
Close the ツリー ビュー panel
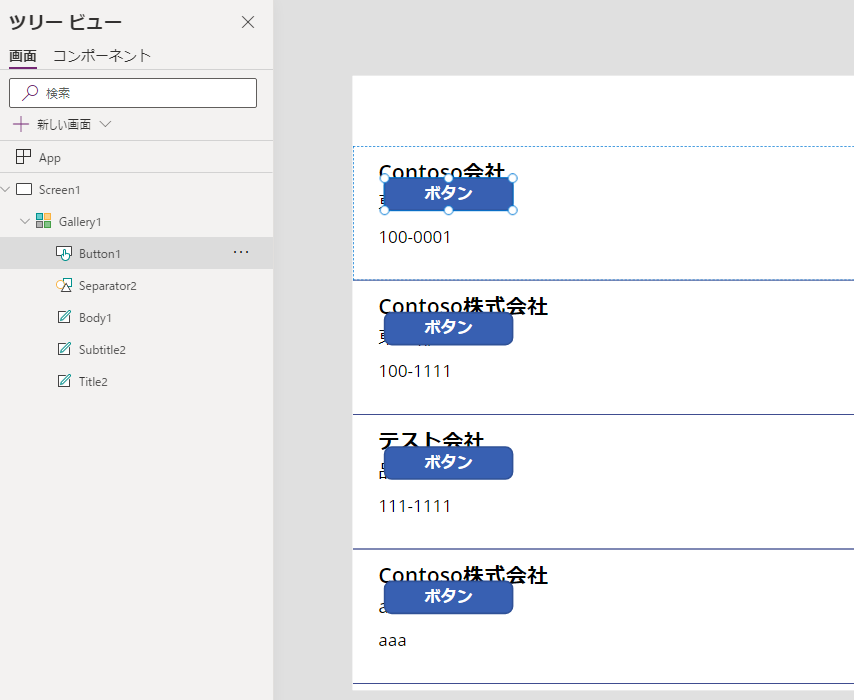(x=248, y=22)
